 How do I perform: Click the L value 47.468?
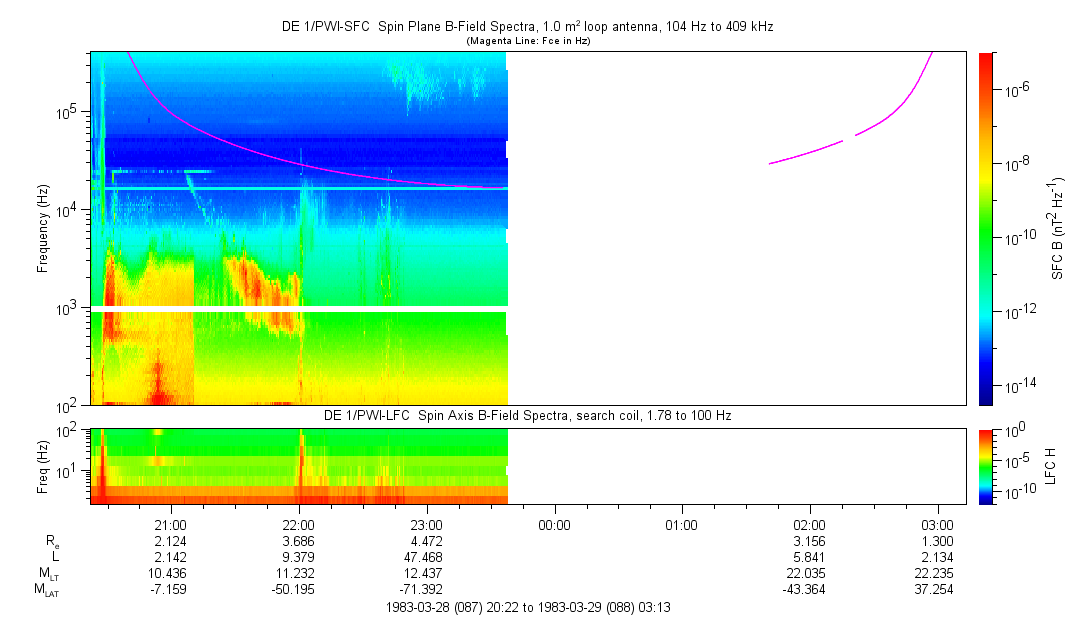[427, 557]
